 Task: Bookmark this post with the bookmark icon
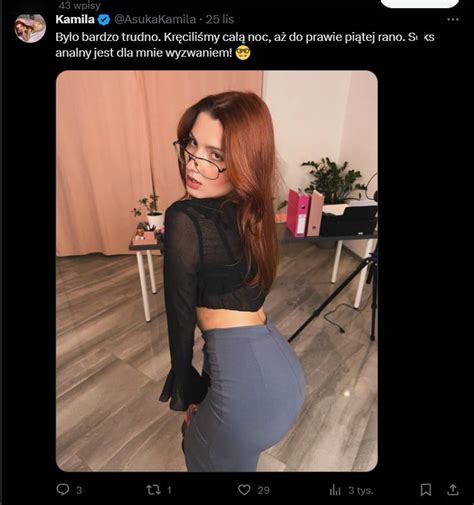426,490
